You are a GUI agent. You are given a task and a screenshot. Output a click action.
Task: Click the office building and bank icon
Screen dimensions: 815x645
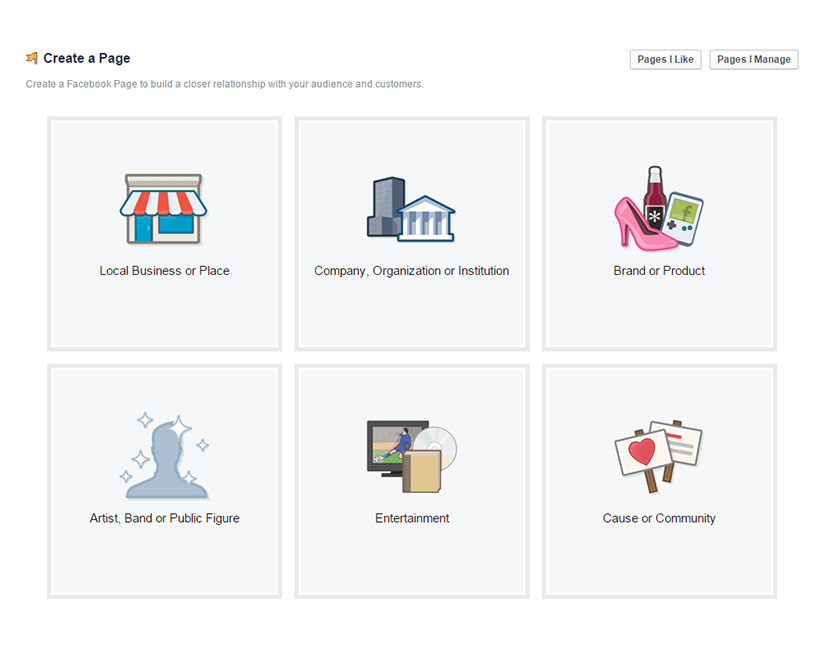[x=411, y=209]
